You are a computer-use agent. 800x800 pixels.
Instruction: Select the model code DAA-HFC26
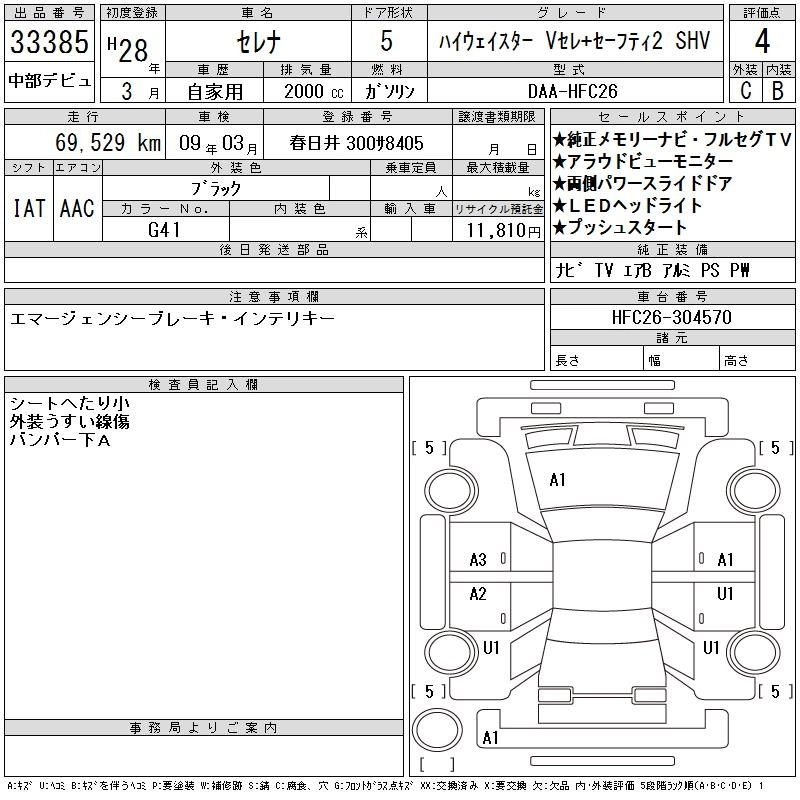pos(572,91)
